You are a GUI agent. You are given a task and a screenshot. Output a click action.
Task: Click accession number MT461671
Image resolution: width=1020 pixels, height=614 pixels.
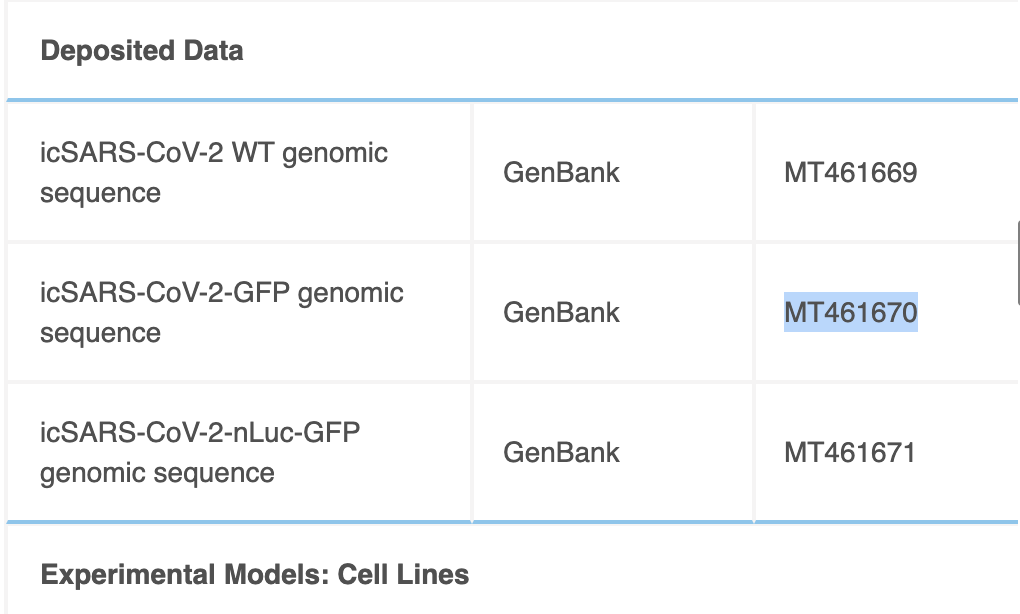pos(850,452)
